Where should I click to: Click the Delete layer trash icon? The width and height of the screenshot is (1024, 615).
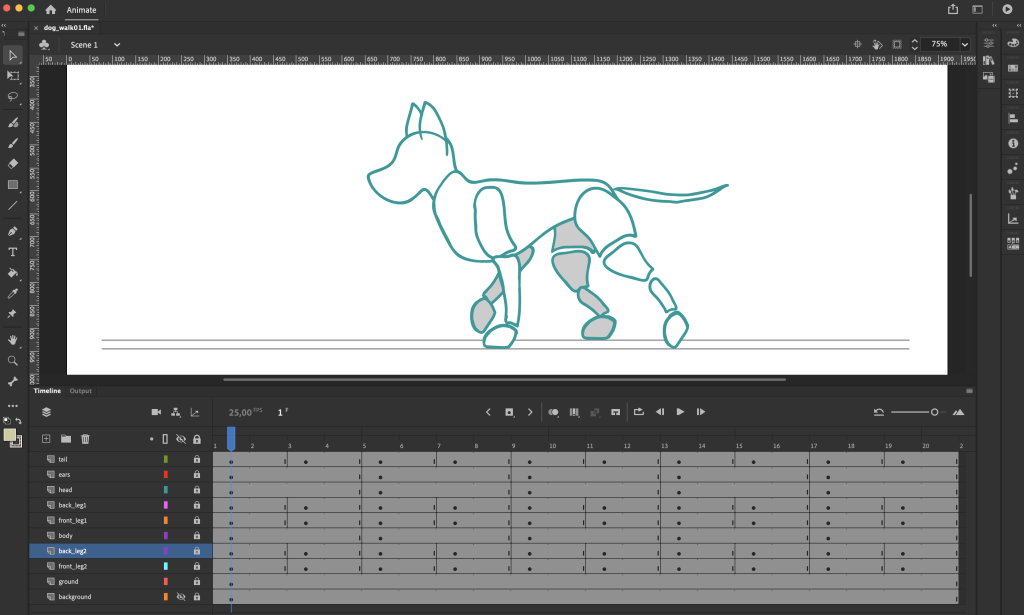click(x=85, y=438)
